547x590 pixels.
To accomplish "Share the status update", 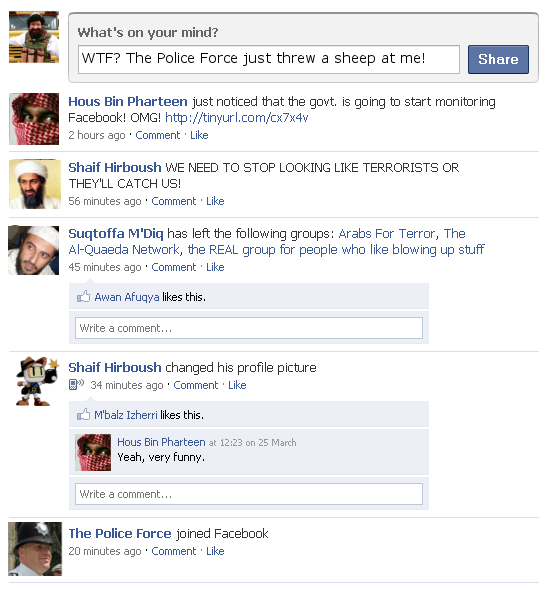I will pos(498,59).
